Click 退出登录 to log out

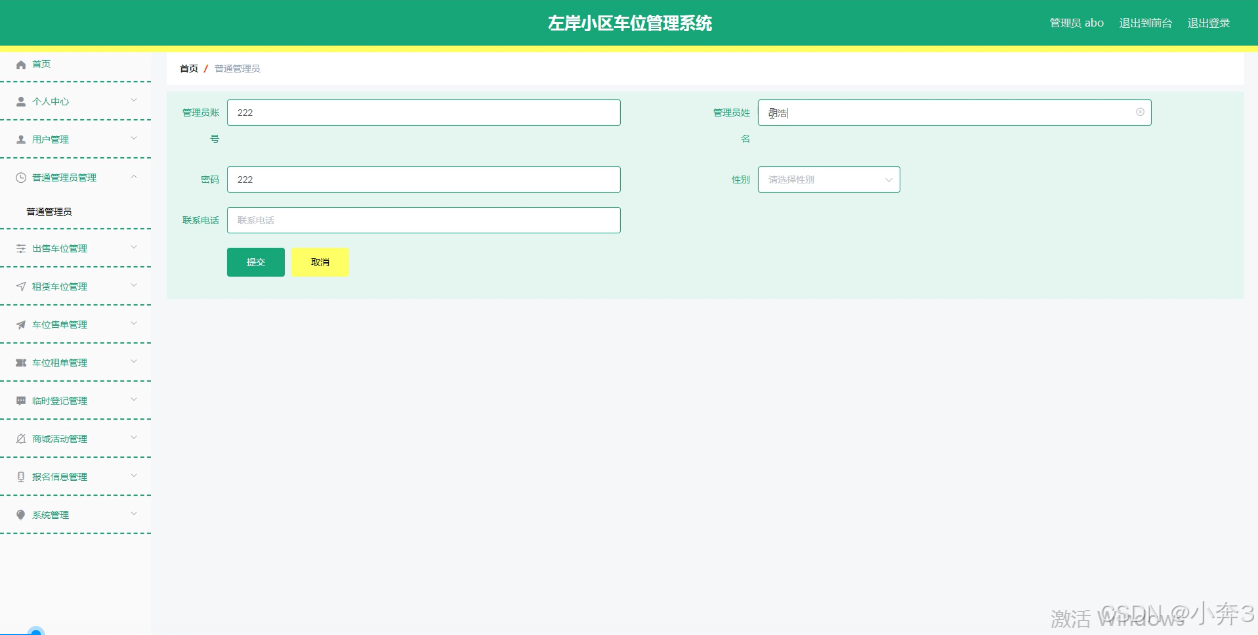pyautogui.click(x=1208, y=22)
